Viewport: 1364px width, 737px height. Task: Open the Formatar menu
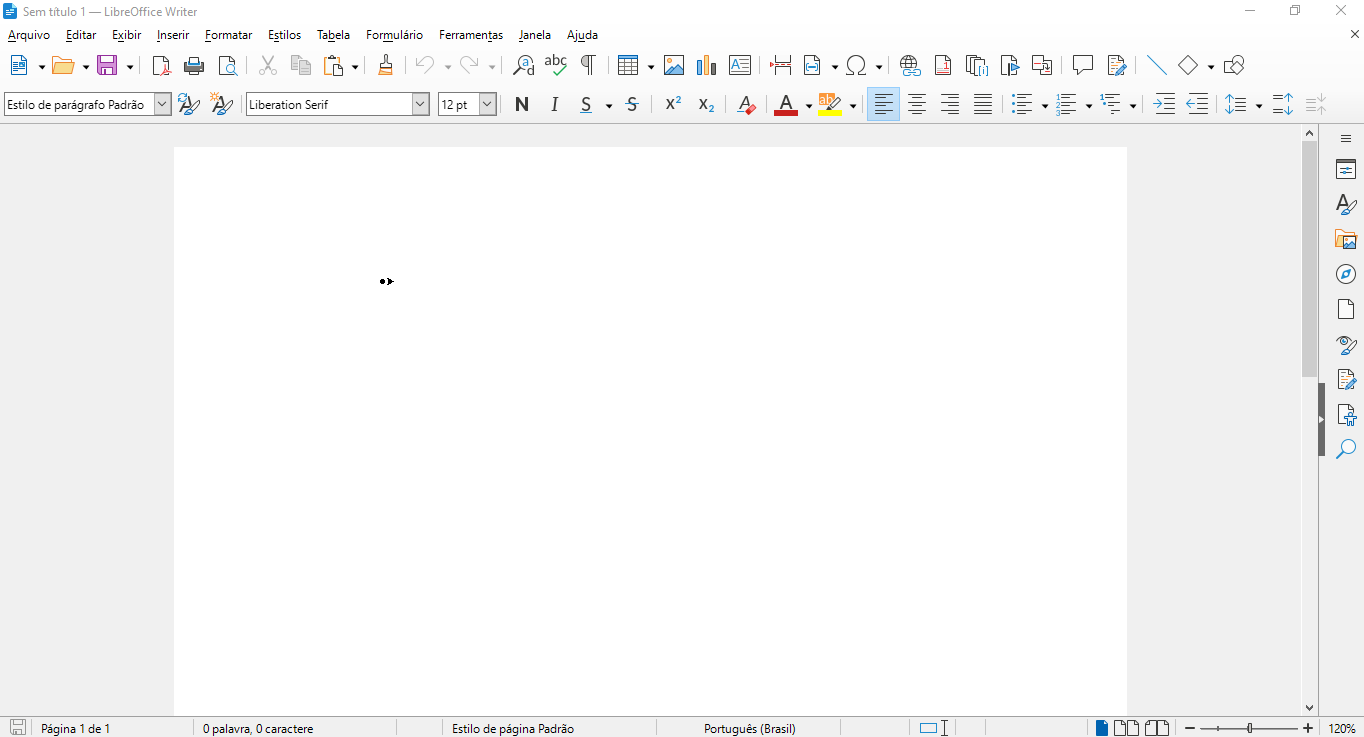coord(228,35)
